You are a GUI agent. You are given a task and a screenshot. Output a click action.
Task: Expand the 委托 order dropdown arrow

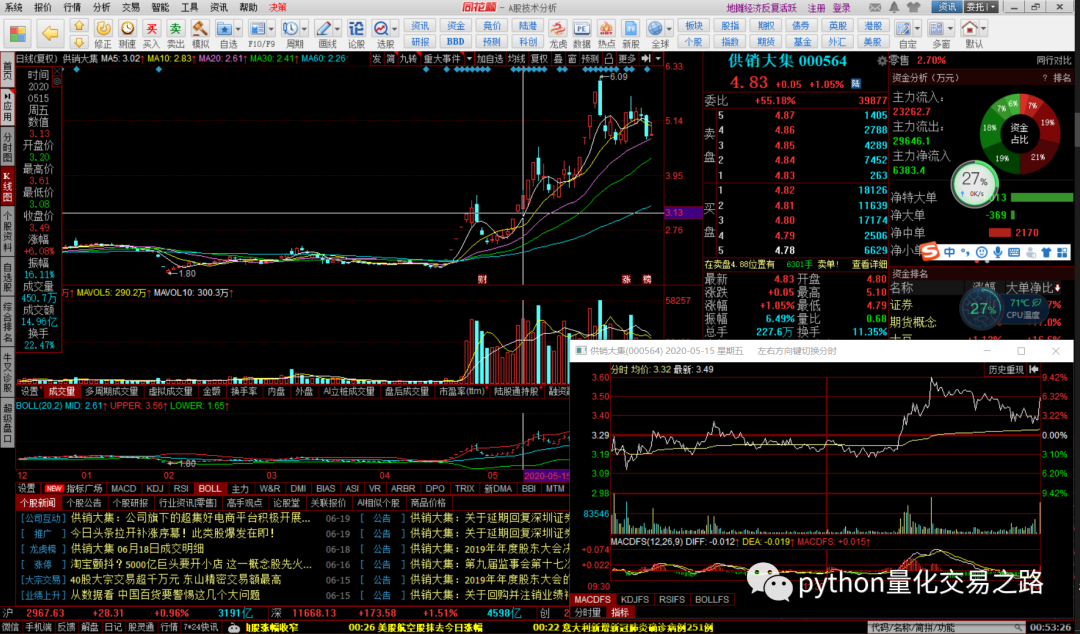click(x=993, y=7)
